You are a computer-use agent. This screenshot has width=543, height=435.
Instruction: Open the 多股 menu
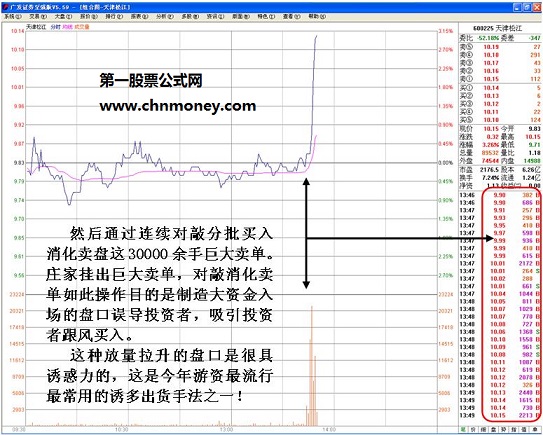[190, 16]
